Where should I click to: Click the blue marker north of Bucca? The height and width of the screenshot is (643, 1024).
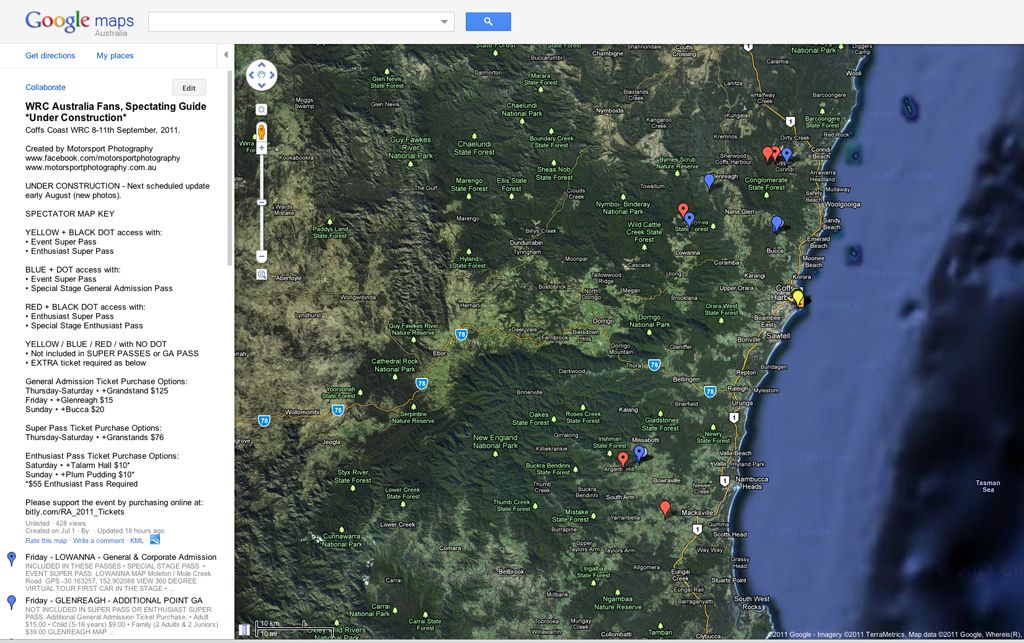pos(776,224)
